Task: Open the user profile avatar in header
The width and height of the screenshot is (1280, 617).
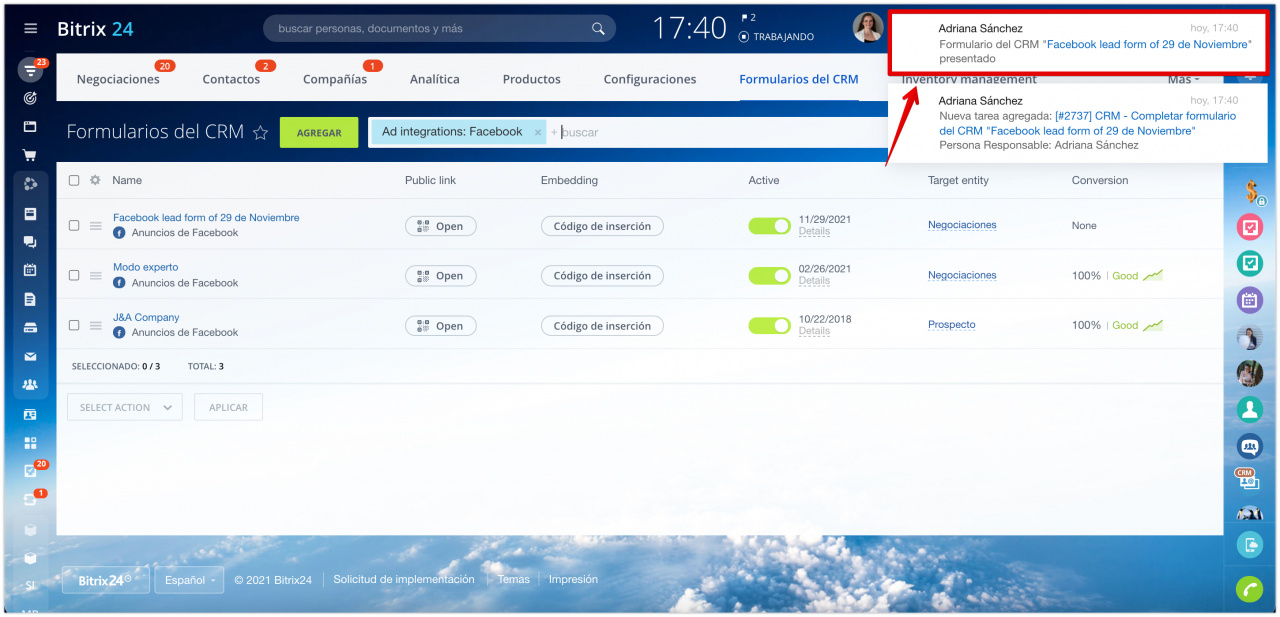Action: tap(868, 28)
